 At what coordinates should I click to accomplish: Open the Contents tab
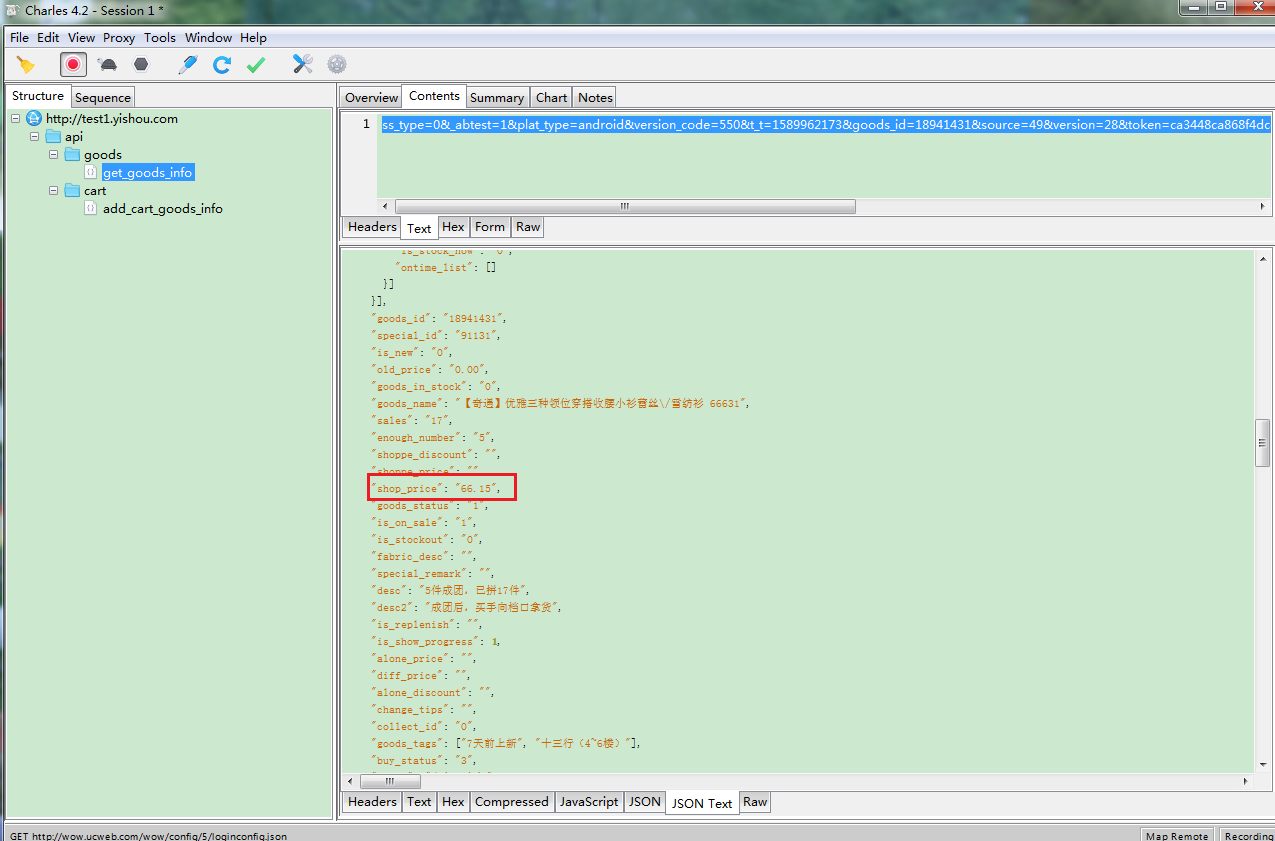point(435,96)
